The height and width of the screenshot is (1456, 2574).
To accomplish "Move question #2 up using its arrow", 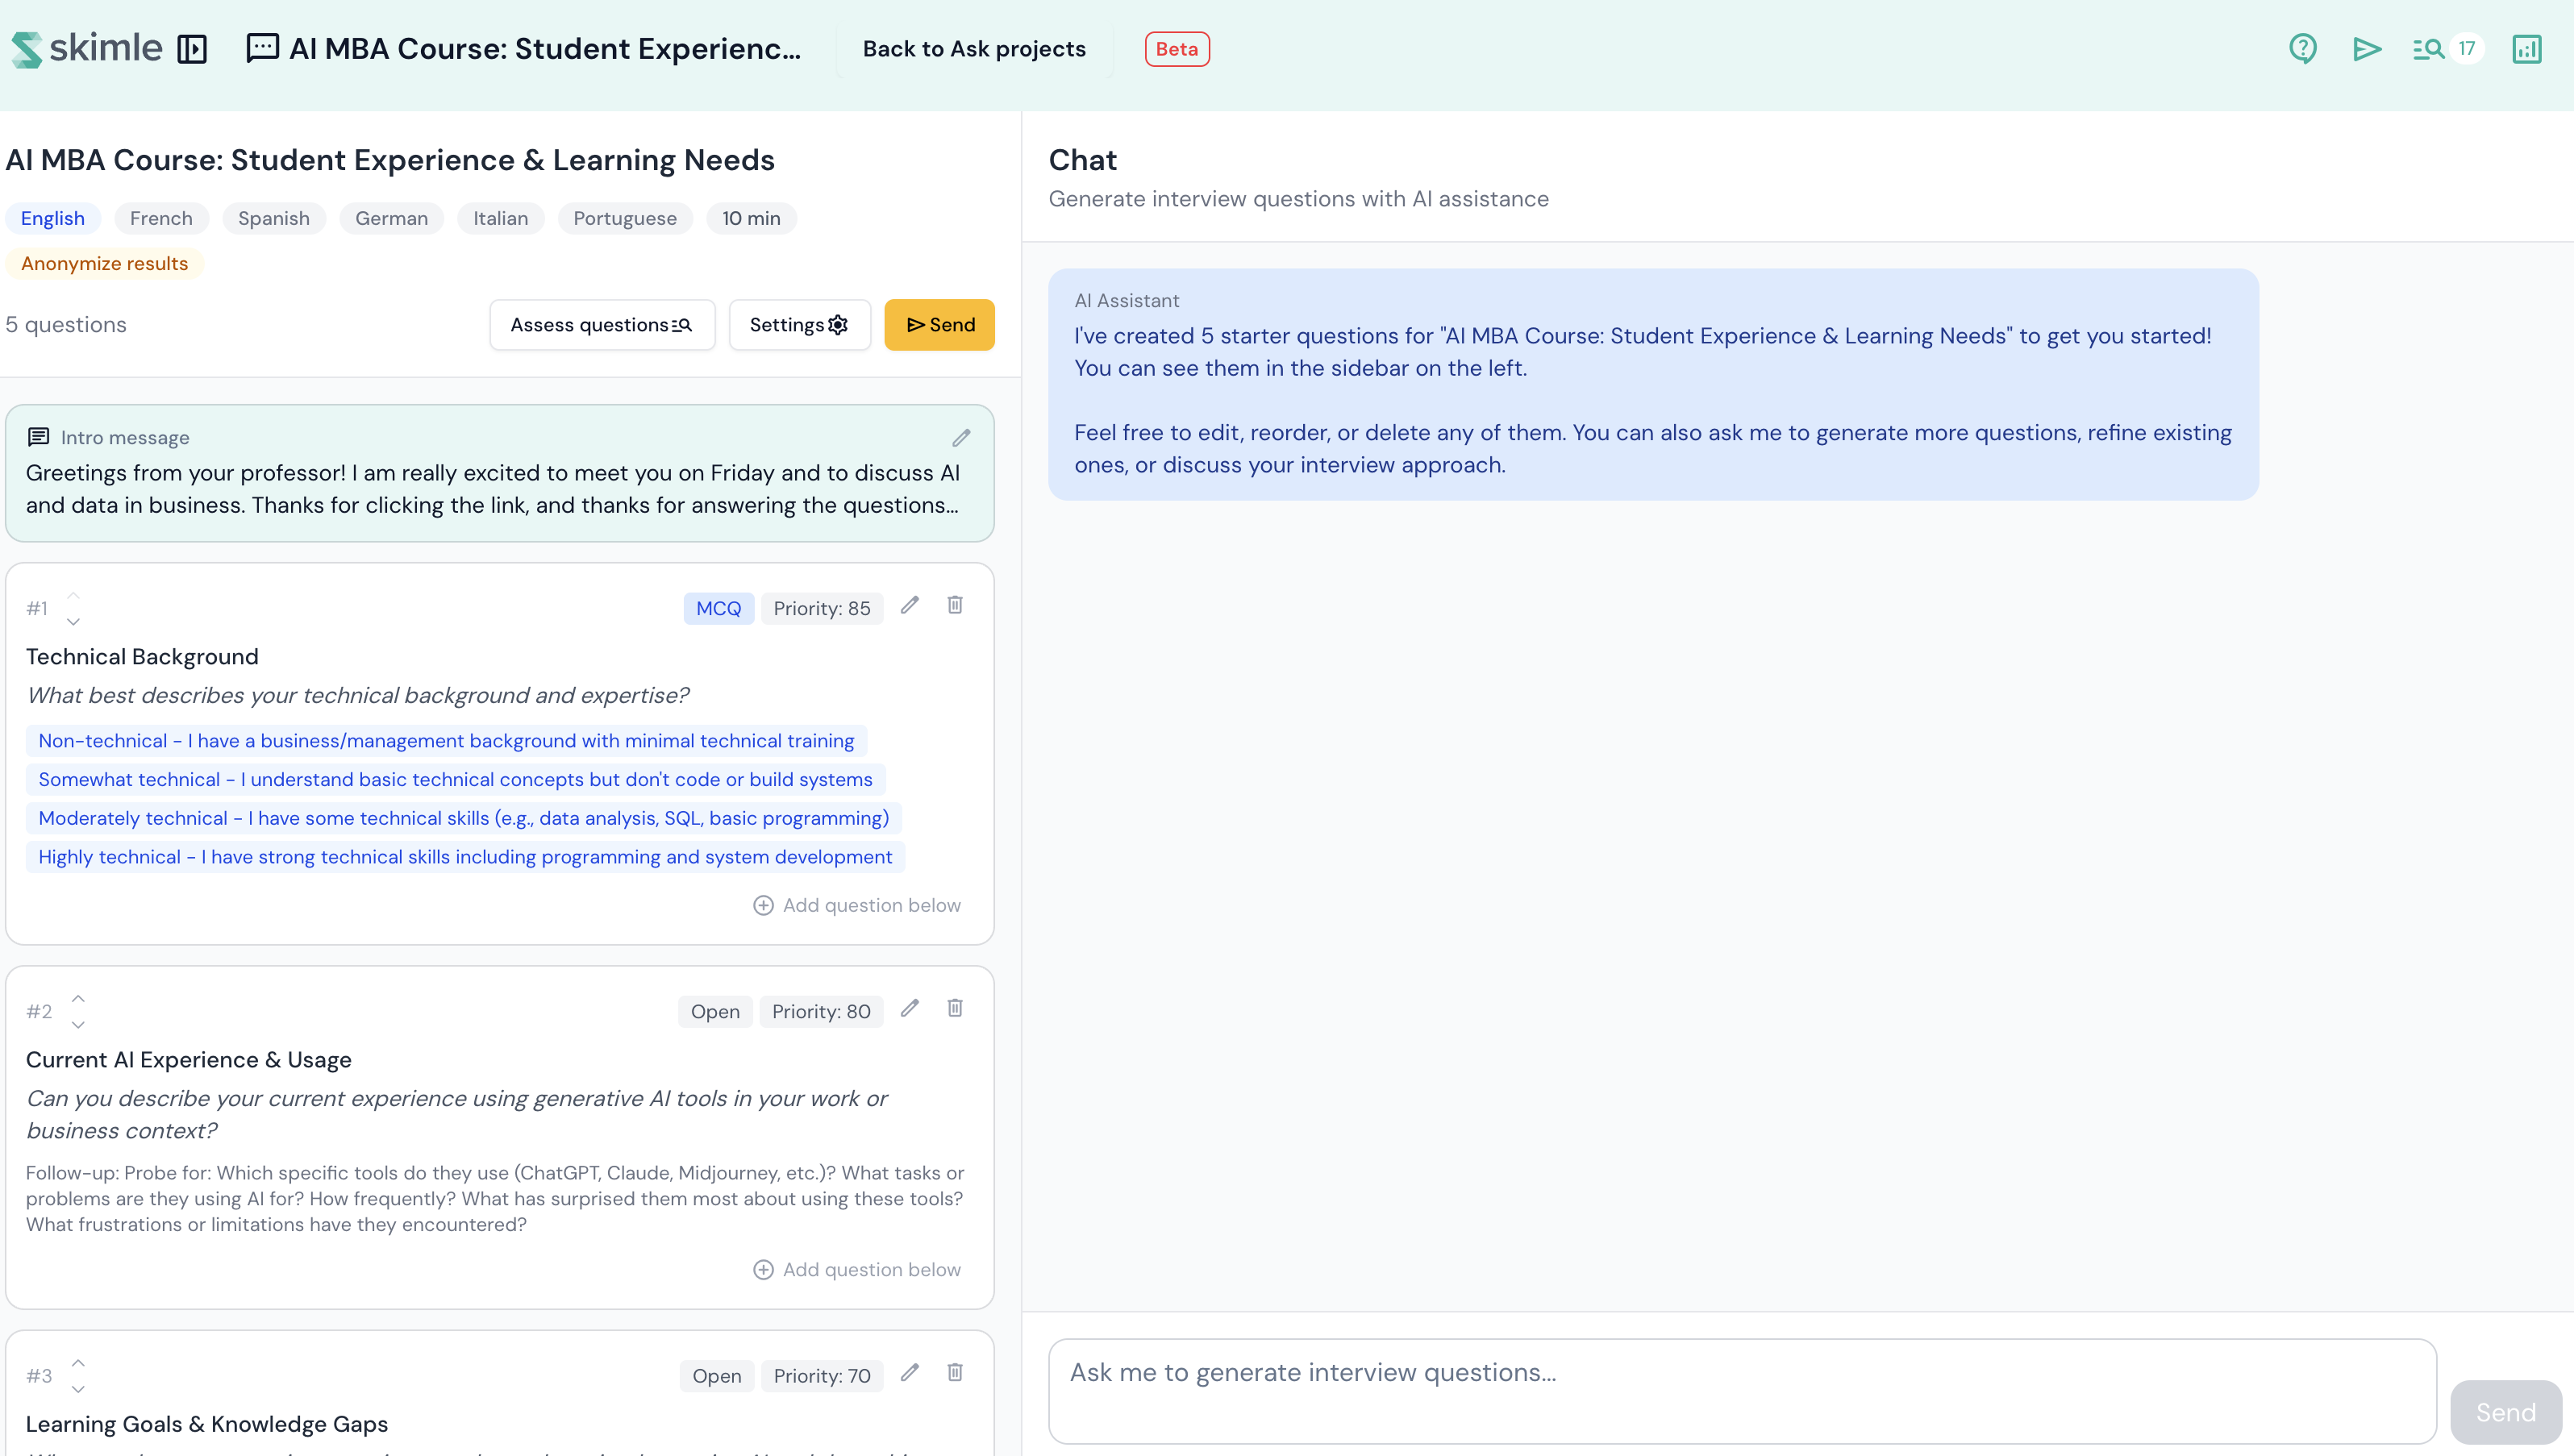I will (x=77, y=997).
